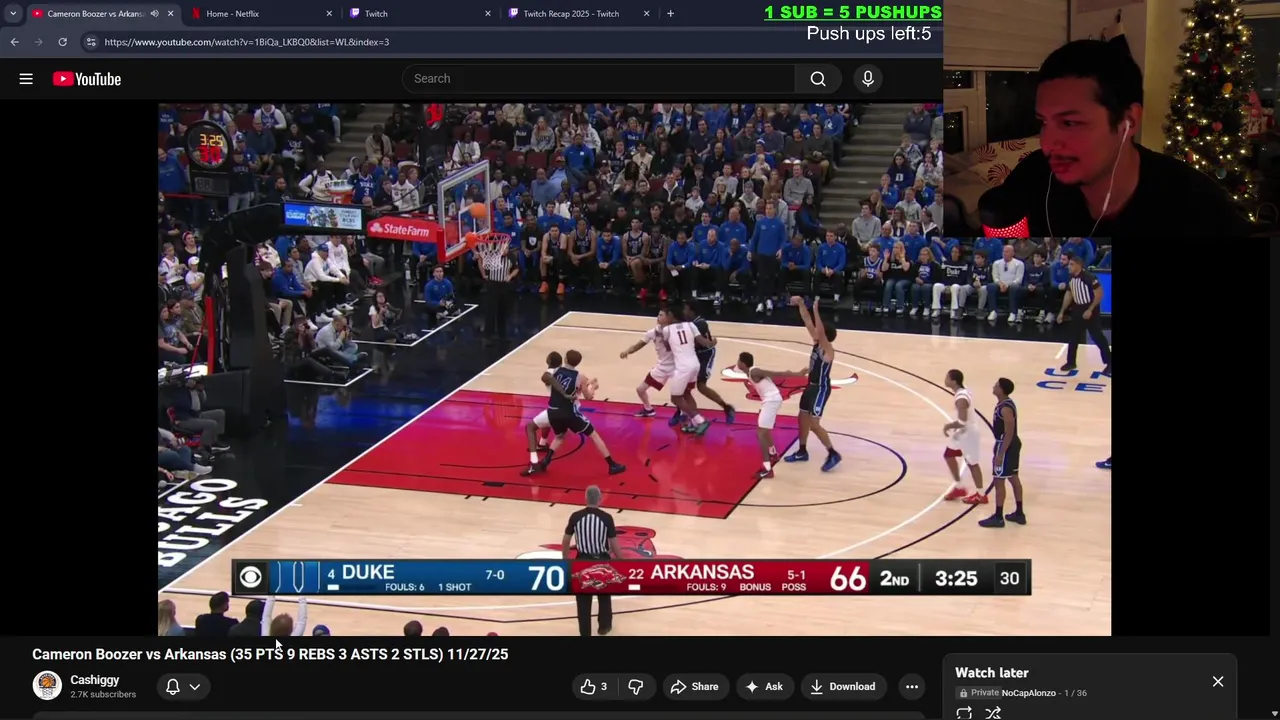Expand the subscription notification chevron
The image size is (1280, 720).
click(x=195, y=687)
